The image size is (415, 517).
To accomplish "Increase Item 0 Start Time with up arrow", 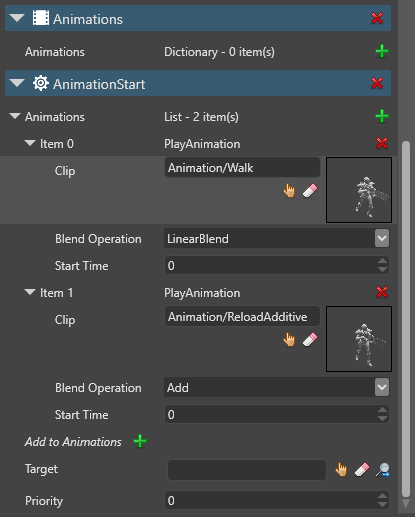I will click(x=383, y=261).
